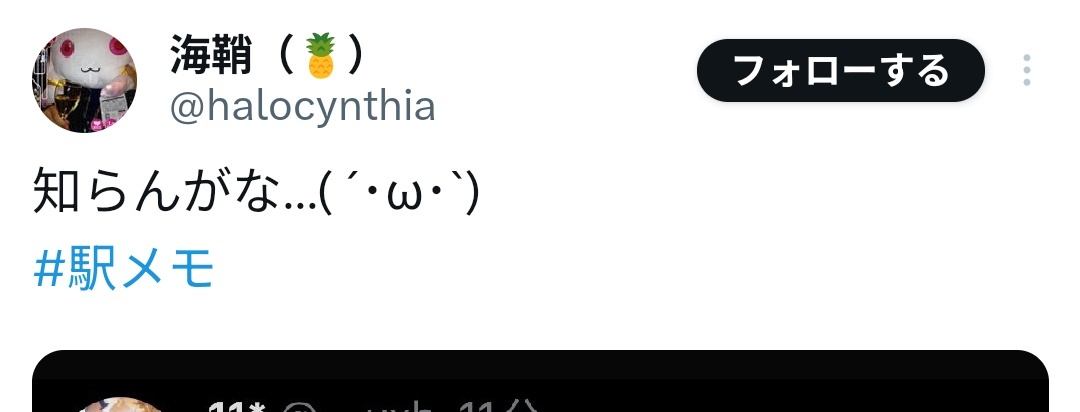This screenshot has height=412, width=1080.
Task: Open the #駅メモ hashtag
Action: click(124, 269)
